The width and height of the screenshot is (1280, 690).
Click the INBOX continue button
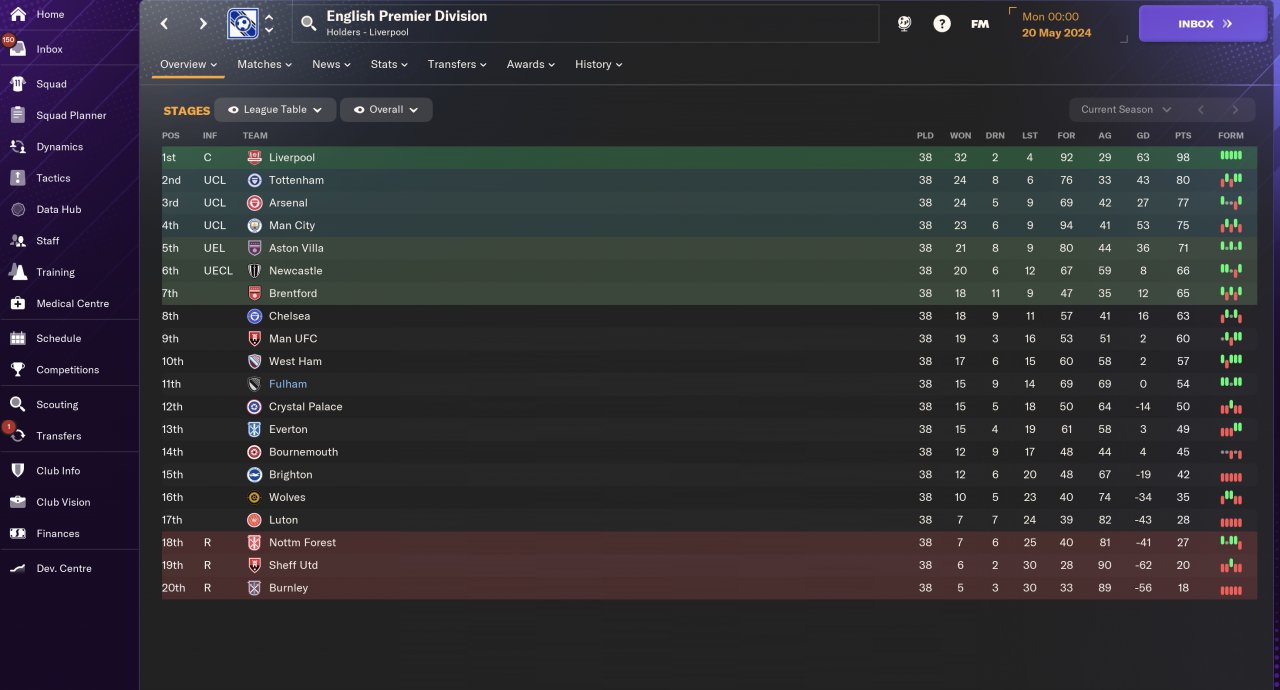(1203, 23)
